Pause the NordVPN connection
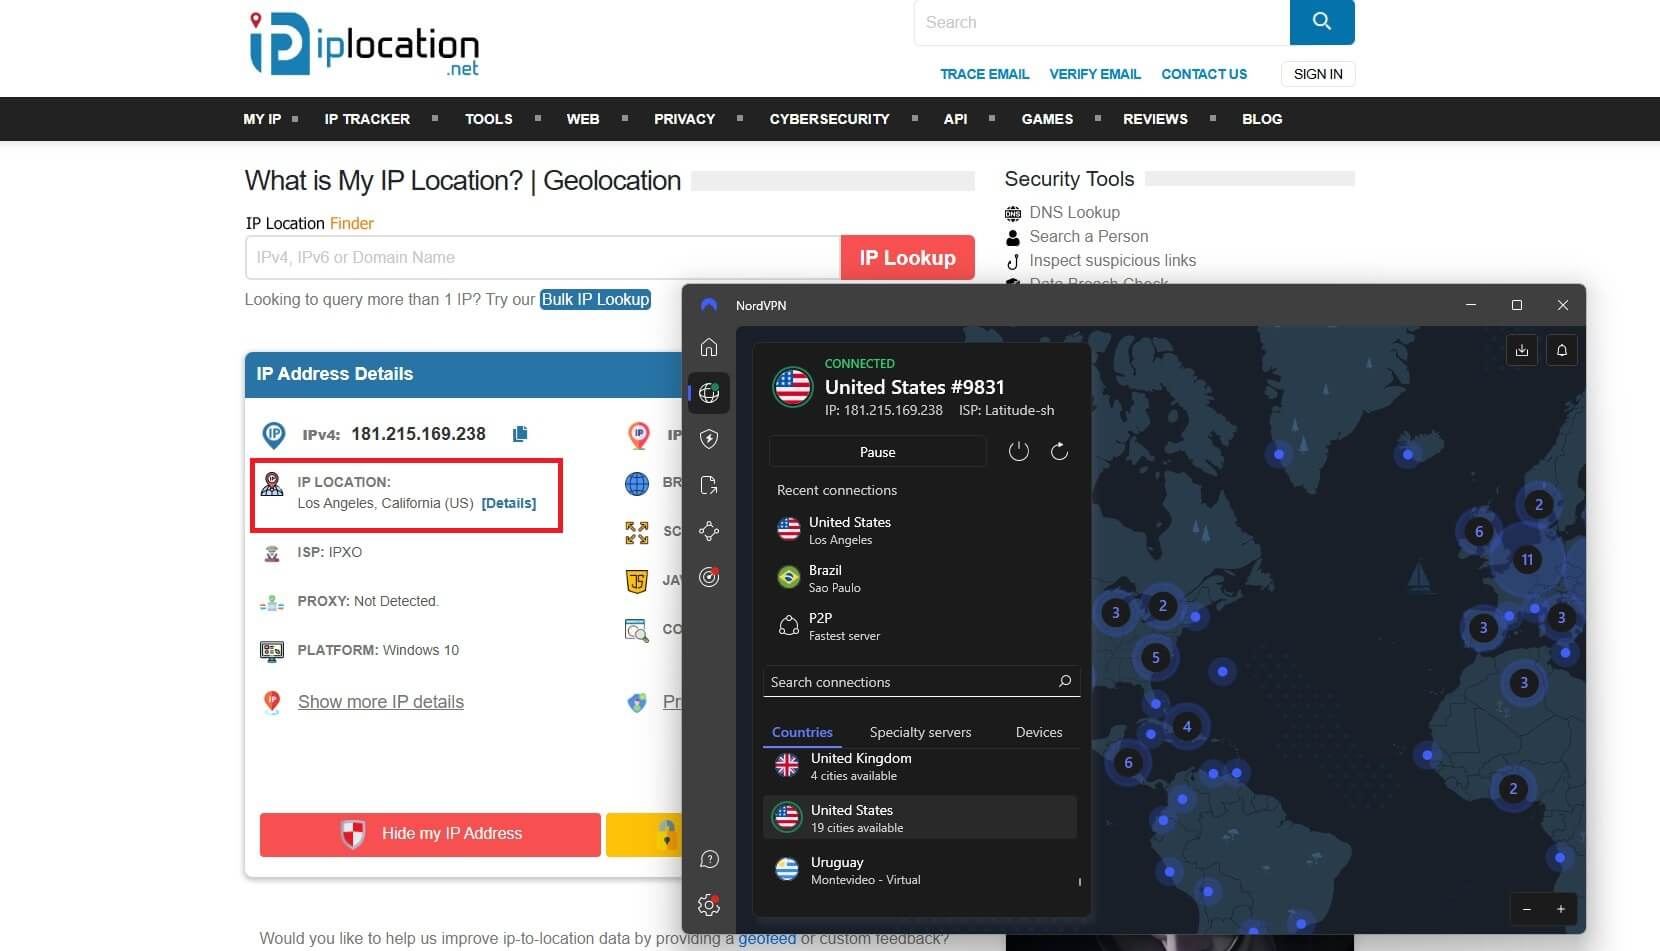Image resolution: width=1660 pixels, height=951 pixels. (878, 452)
